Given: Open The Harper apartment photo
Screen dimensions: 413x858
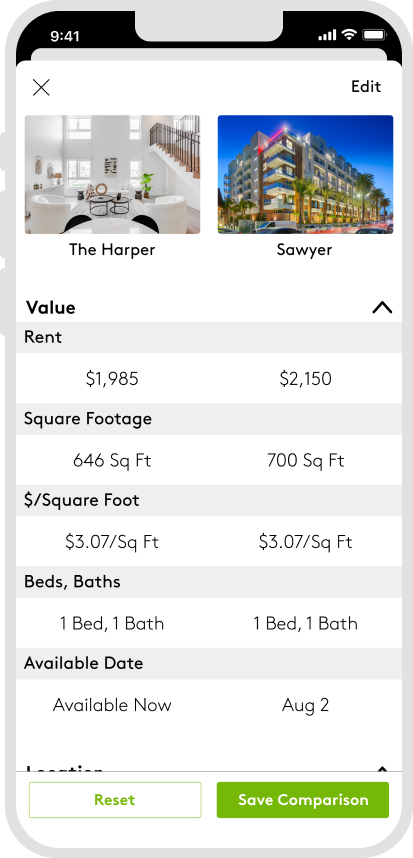Looking at the screenshot, I should click(112, 175).
